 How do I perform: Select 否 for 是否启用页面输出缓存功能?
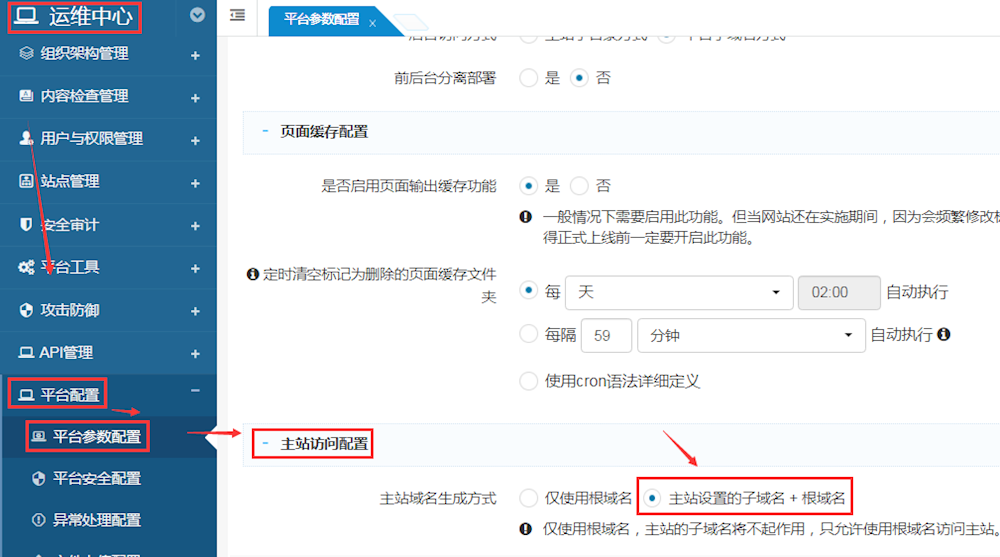pos(579,186)
